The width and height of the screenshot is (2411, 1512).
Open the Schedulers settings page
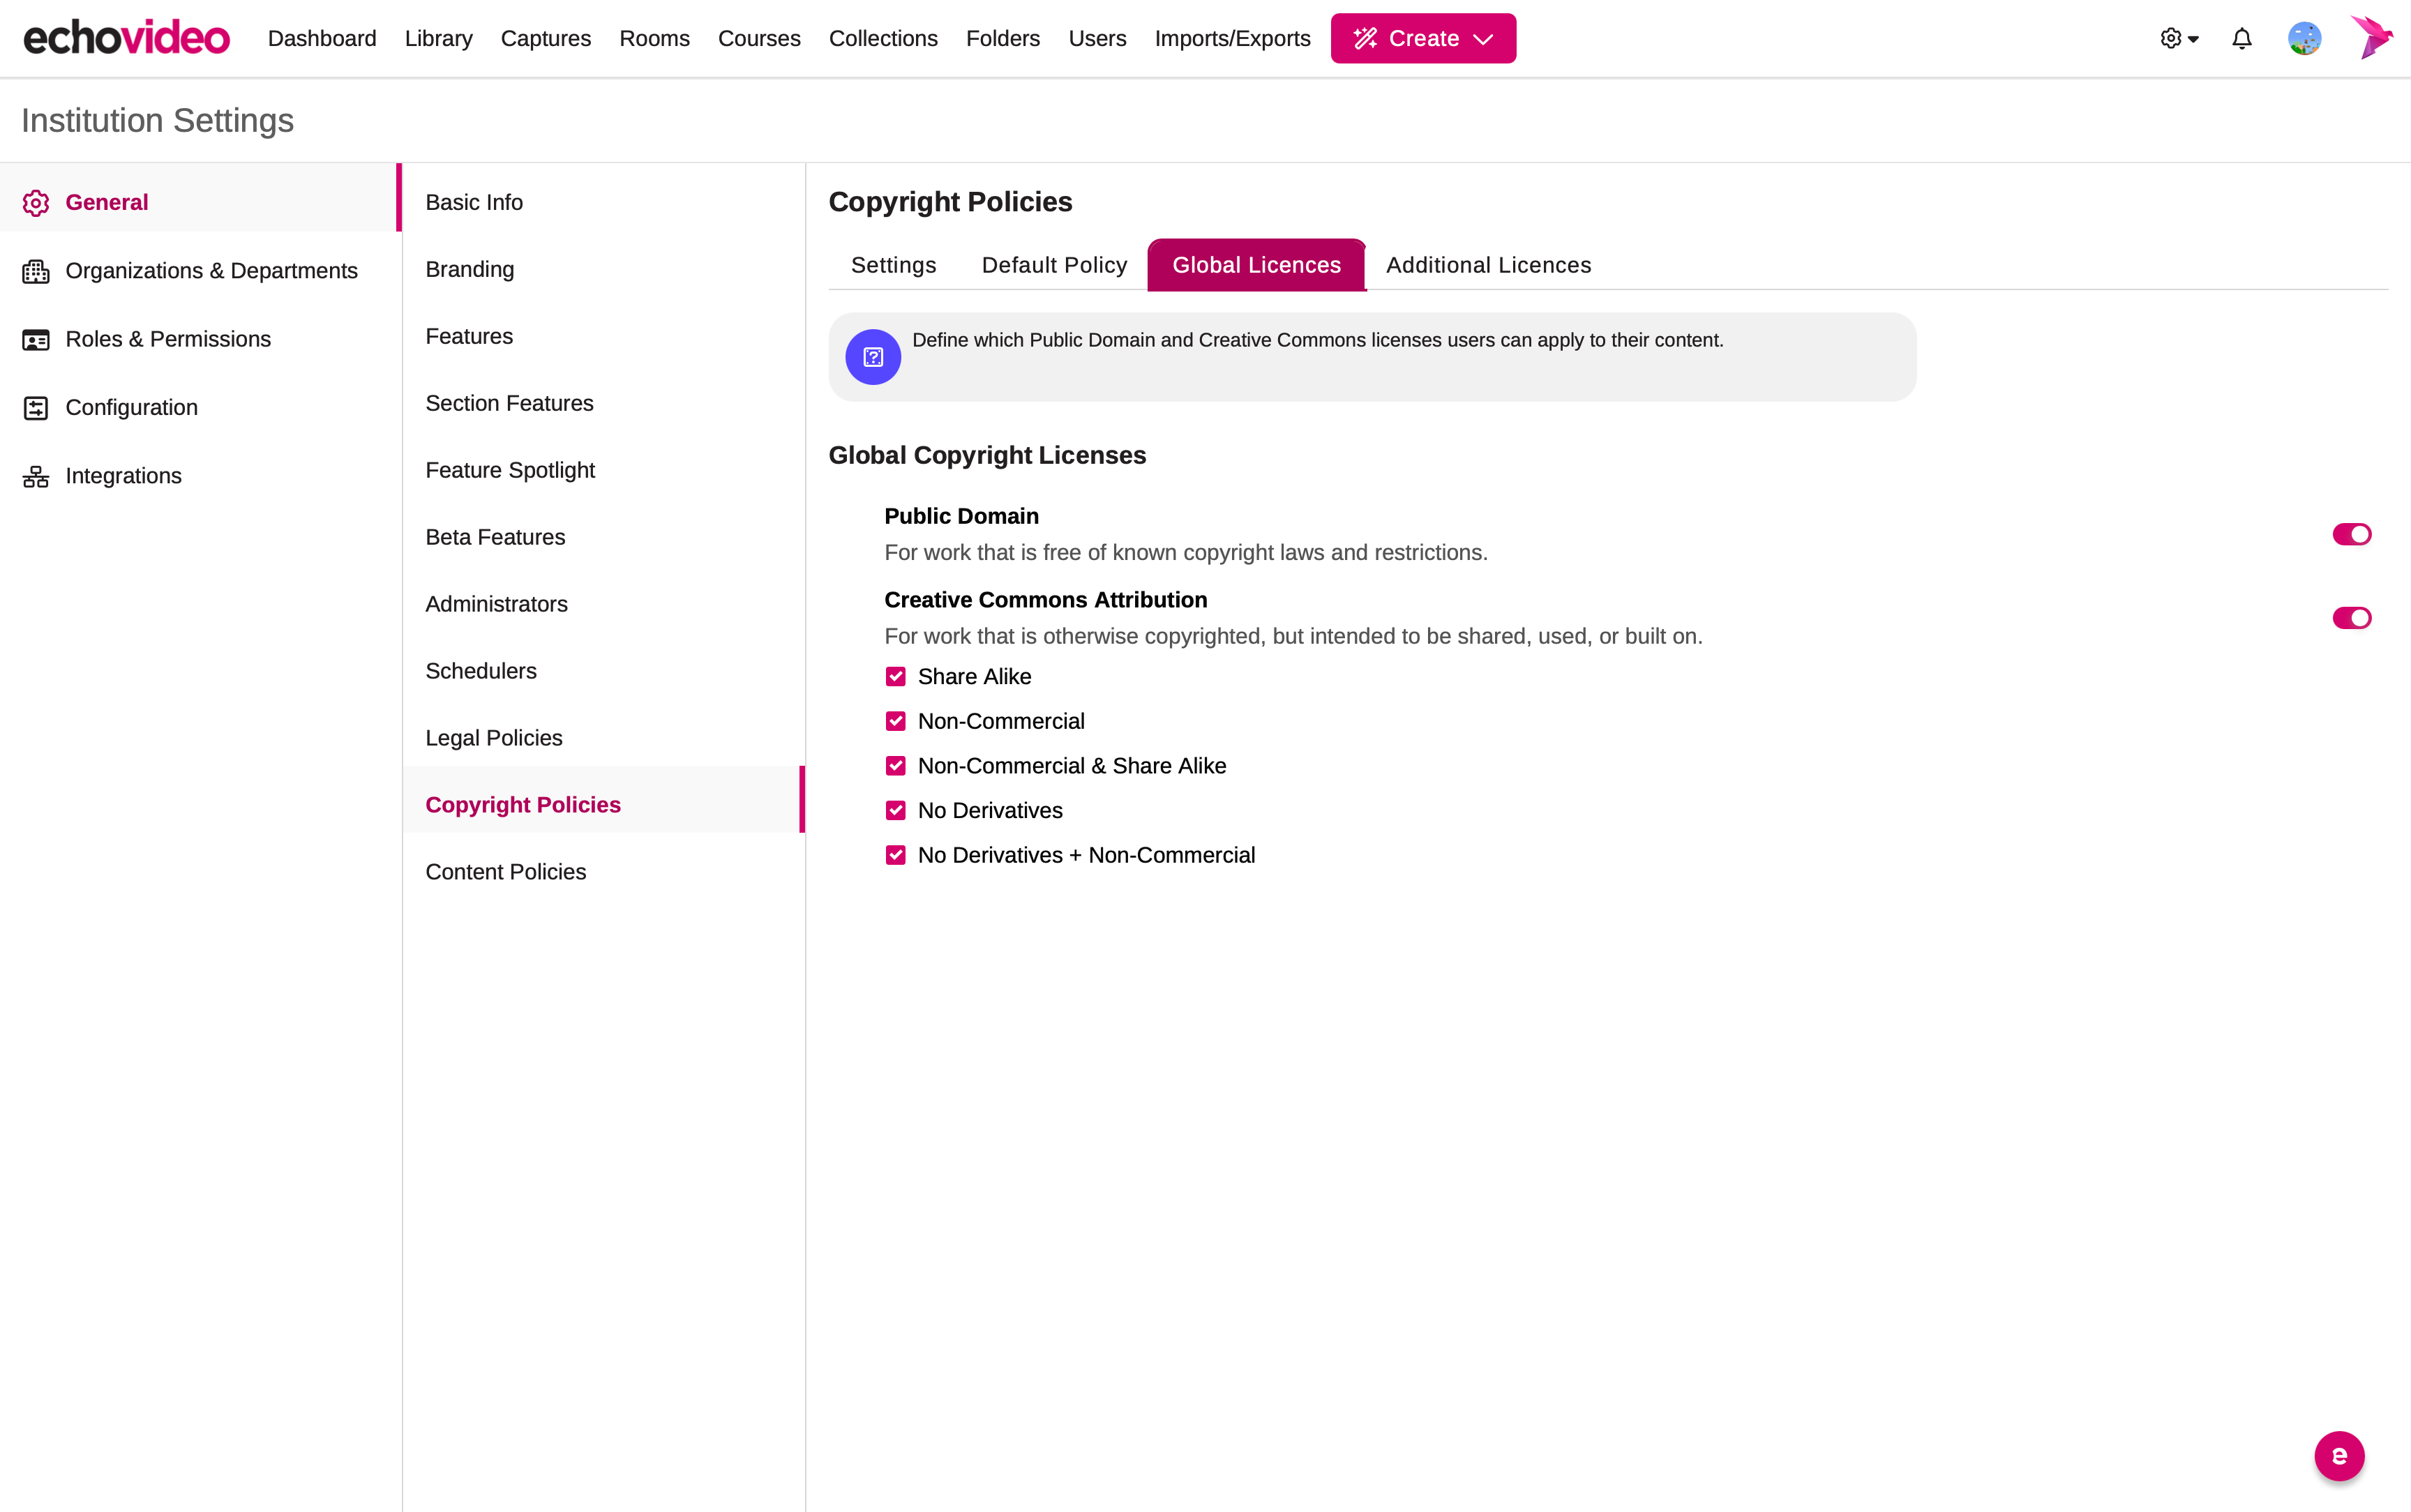point(603,671)
